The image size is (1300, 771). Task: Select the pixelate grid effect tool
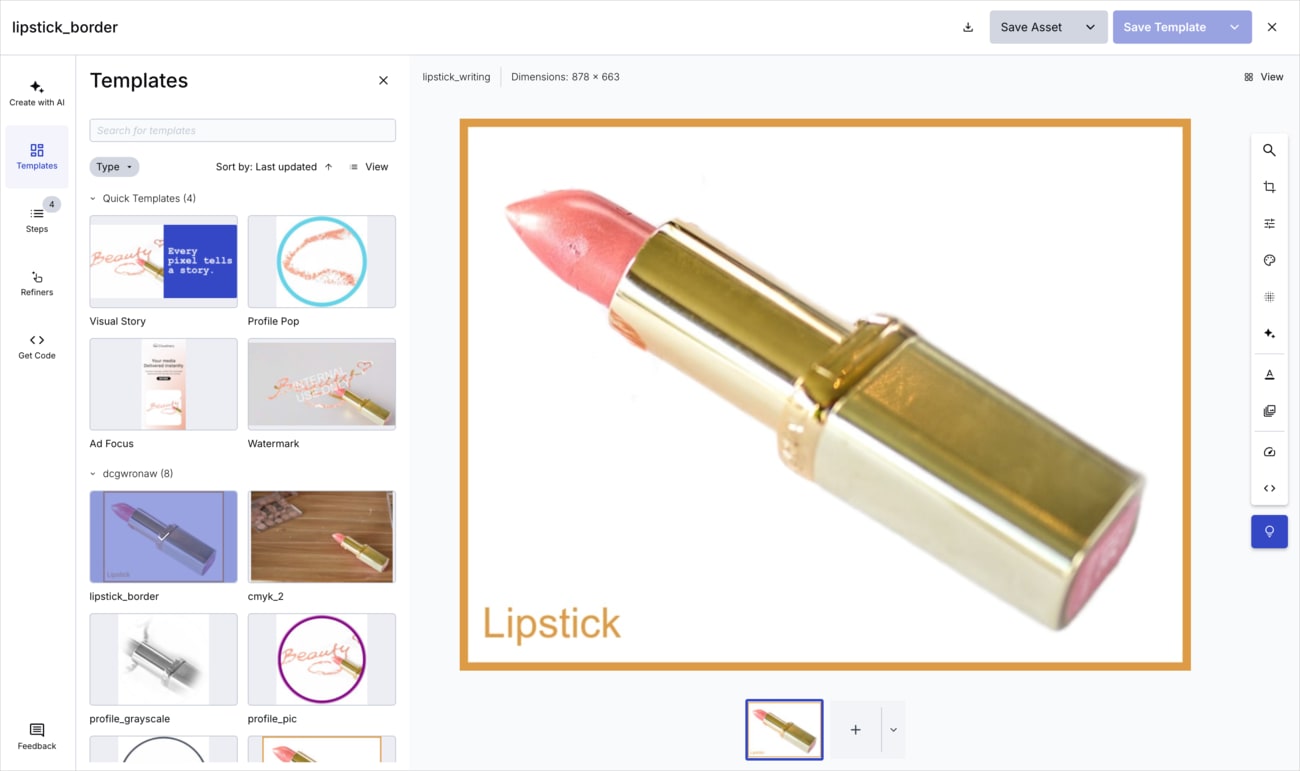1269,297
